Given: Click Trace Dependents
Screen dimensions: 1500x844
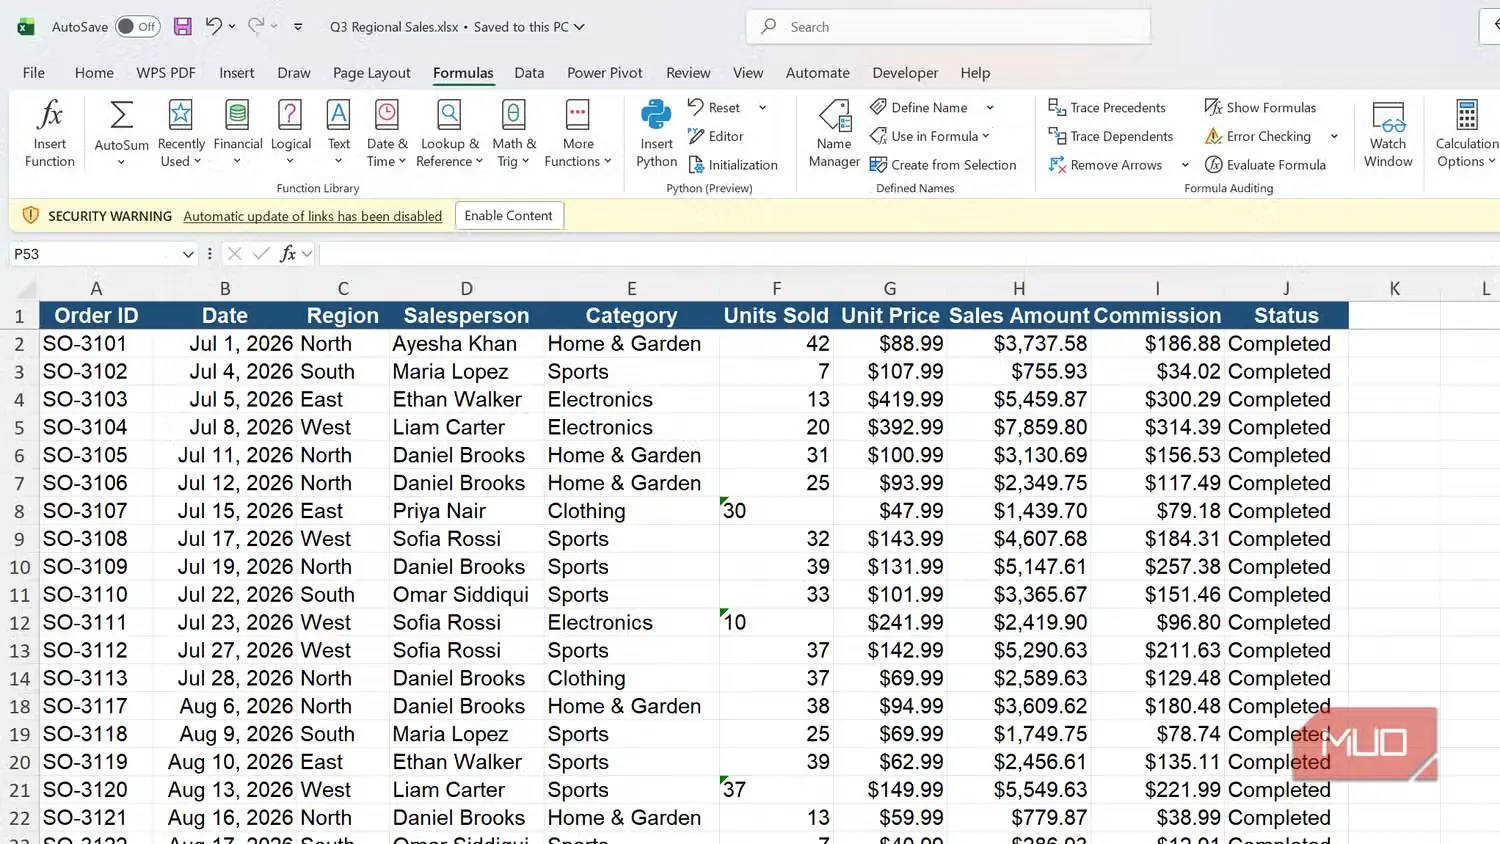Looking at the screenshot, I should (x=1110, y=136).
